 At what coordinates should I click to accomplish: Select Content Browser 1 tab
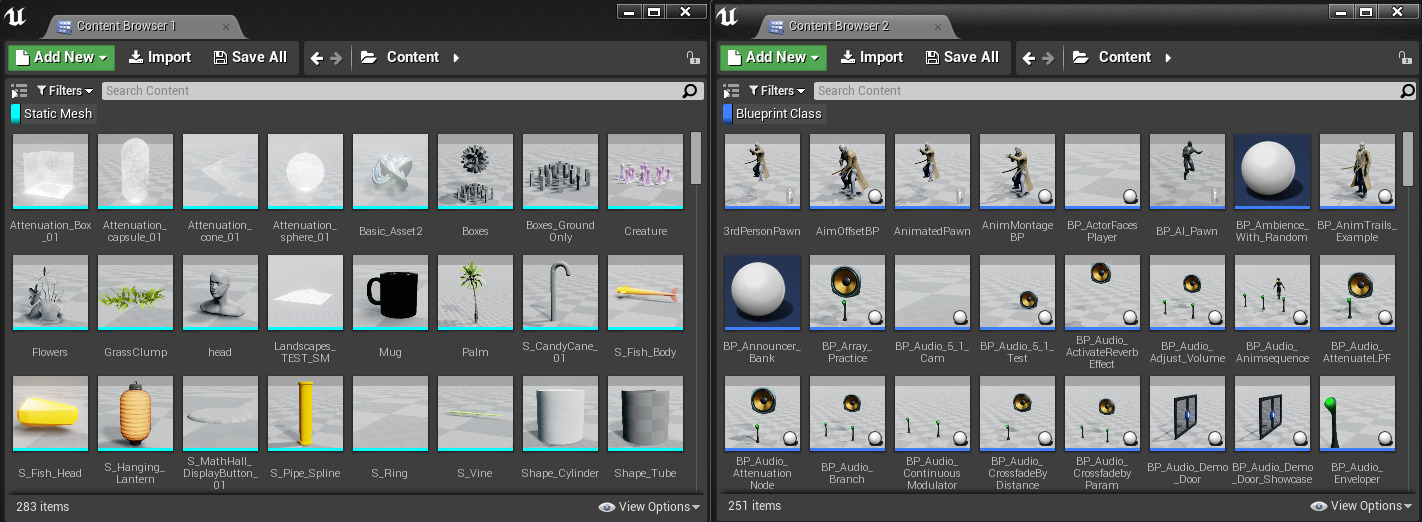coord(126,26)
